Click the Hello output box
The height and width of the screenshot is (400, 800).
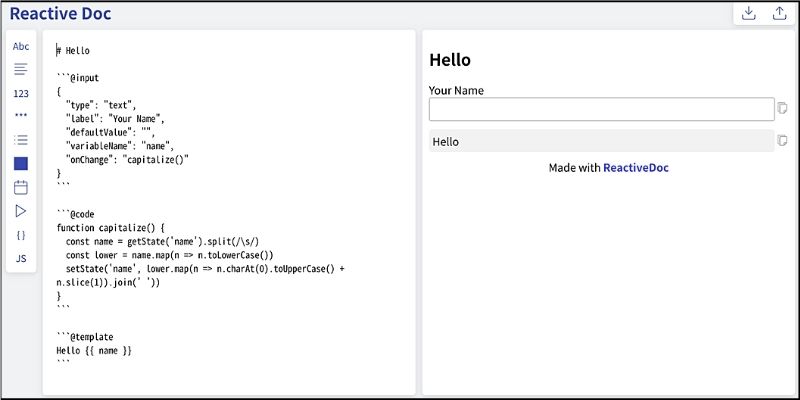[601, 142]
